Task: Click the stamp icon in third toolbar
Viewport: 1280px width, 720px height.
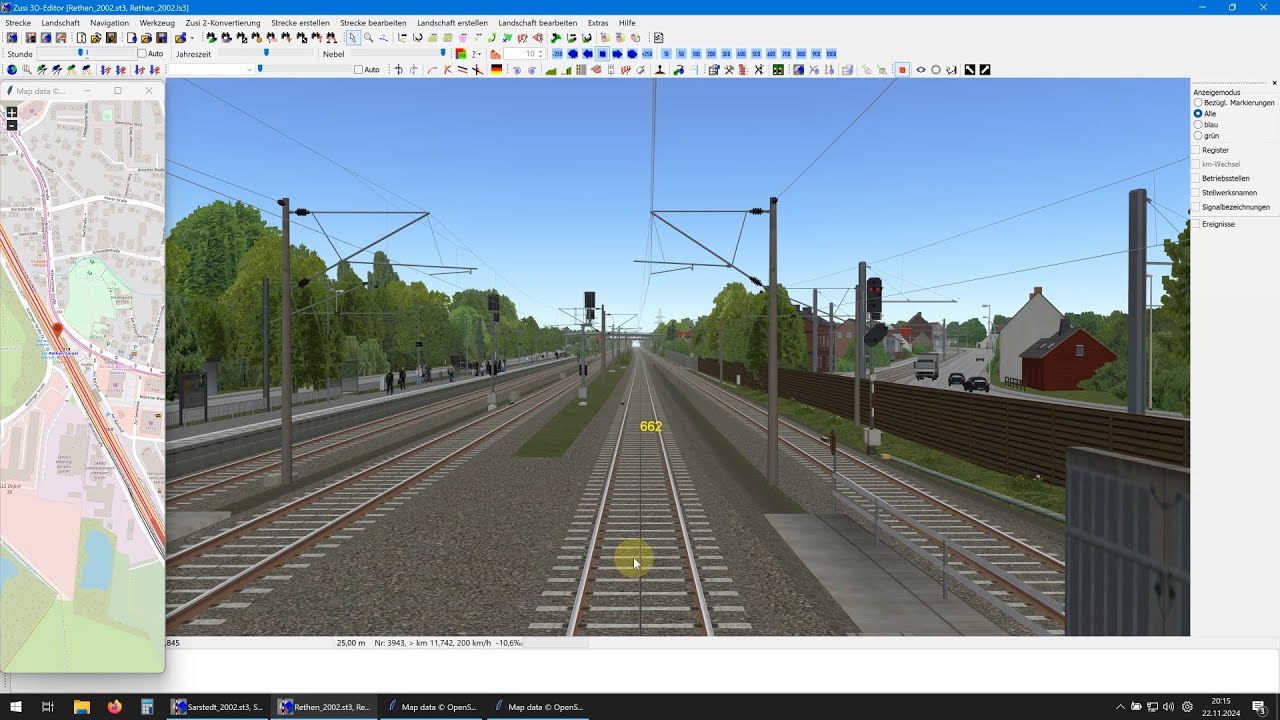Action: coord(660,70)
